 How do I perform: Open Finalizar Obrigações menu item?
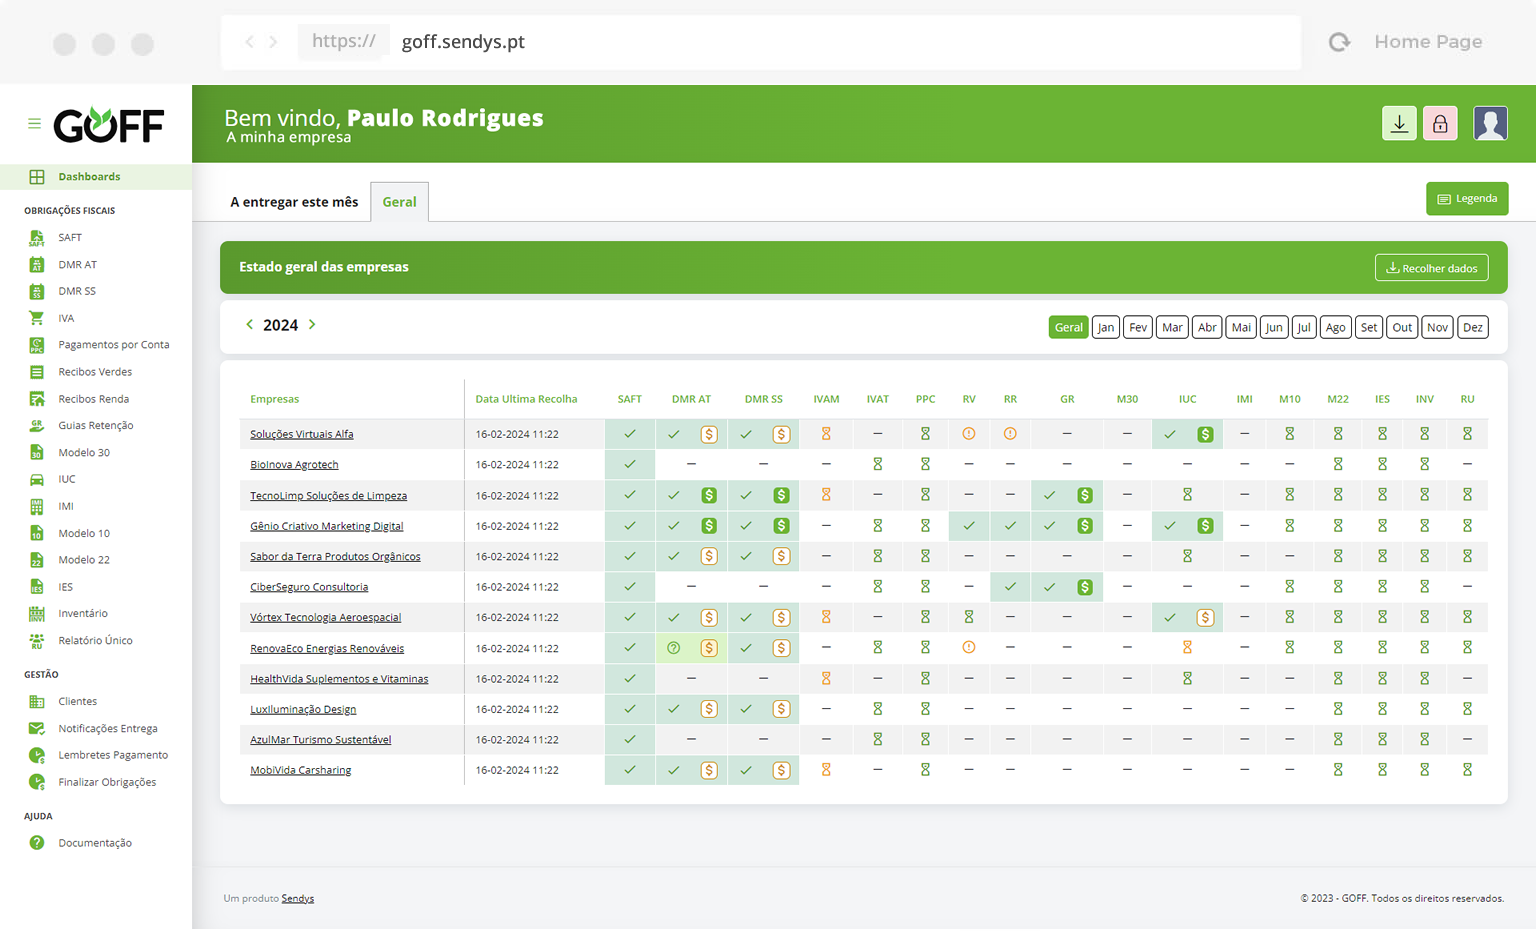coord(107,783)
